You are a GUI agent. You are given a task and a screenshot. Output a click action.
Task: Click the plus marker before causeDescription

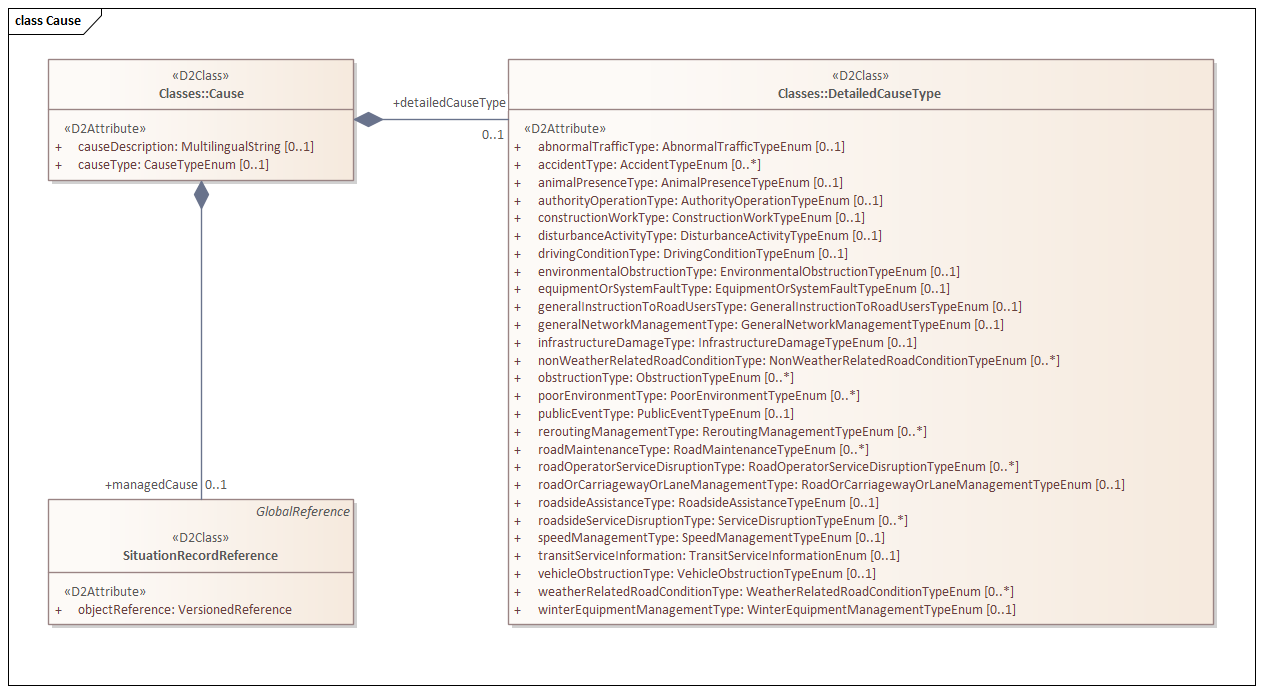(59, 147)
